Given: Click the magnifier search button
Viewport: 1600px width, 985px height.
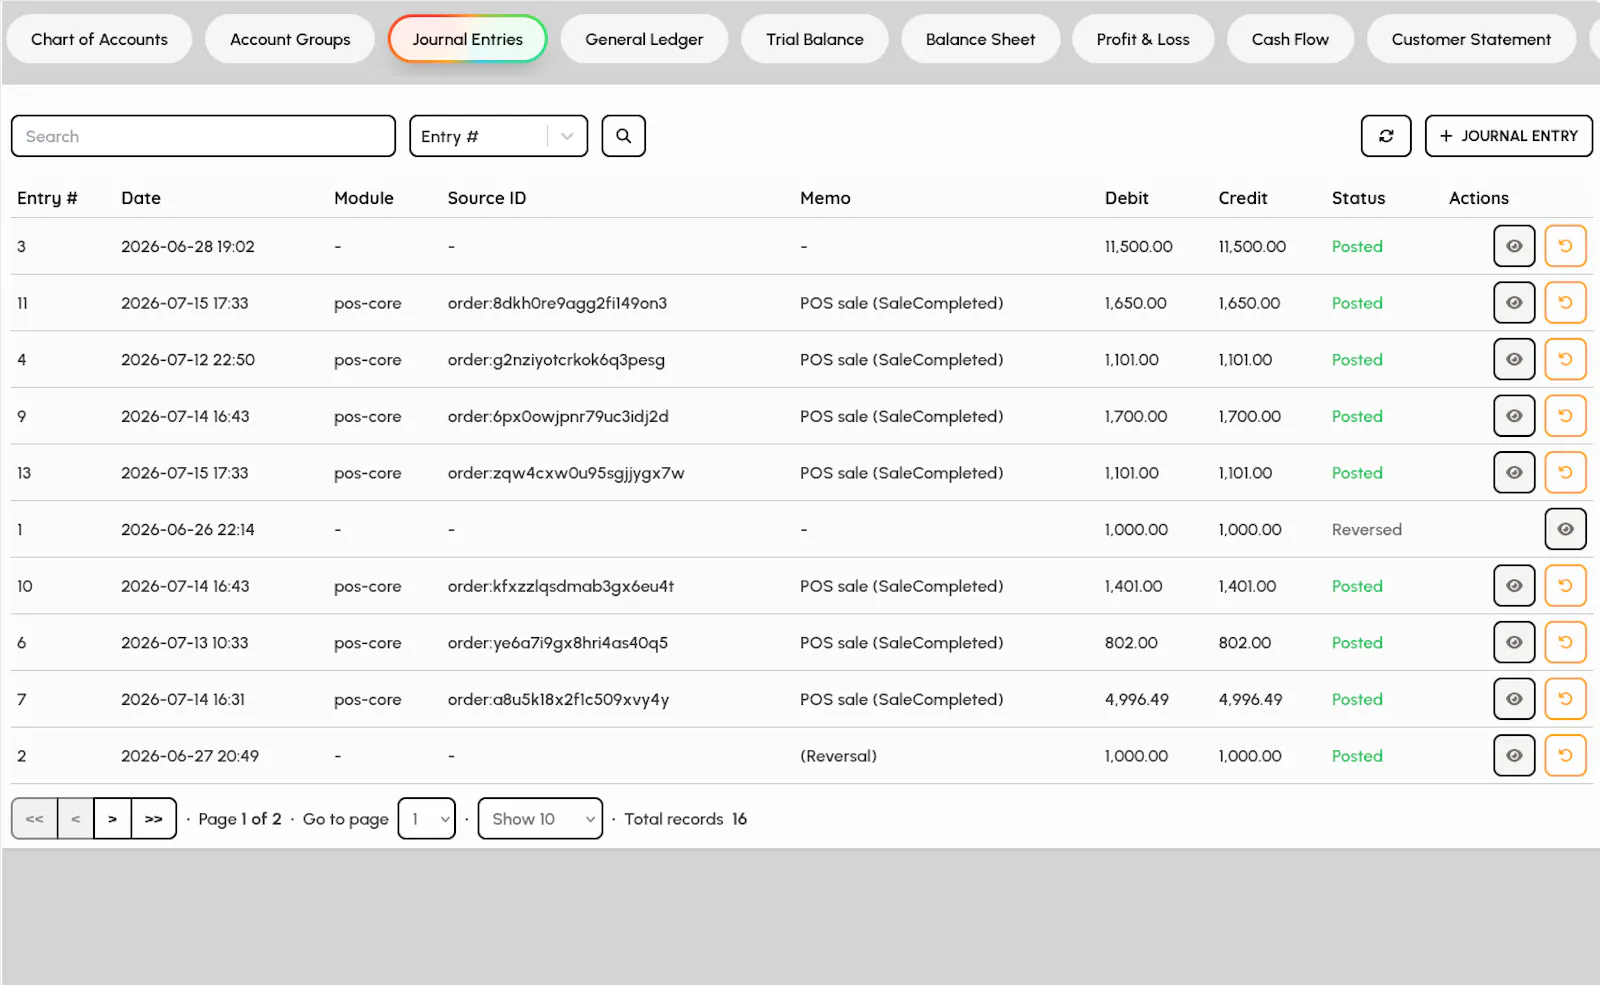Looking at the screenshot, I should 623,136.
